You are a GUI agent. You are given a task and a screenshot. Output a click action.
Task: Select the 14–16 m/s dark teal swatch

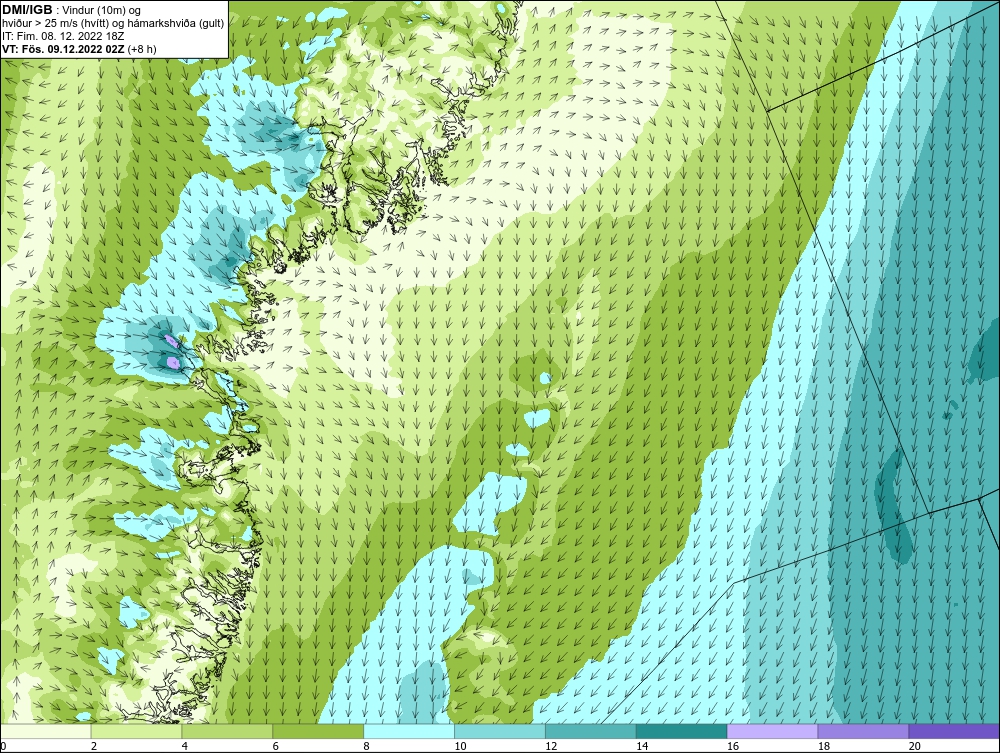(x=682, y=731)
